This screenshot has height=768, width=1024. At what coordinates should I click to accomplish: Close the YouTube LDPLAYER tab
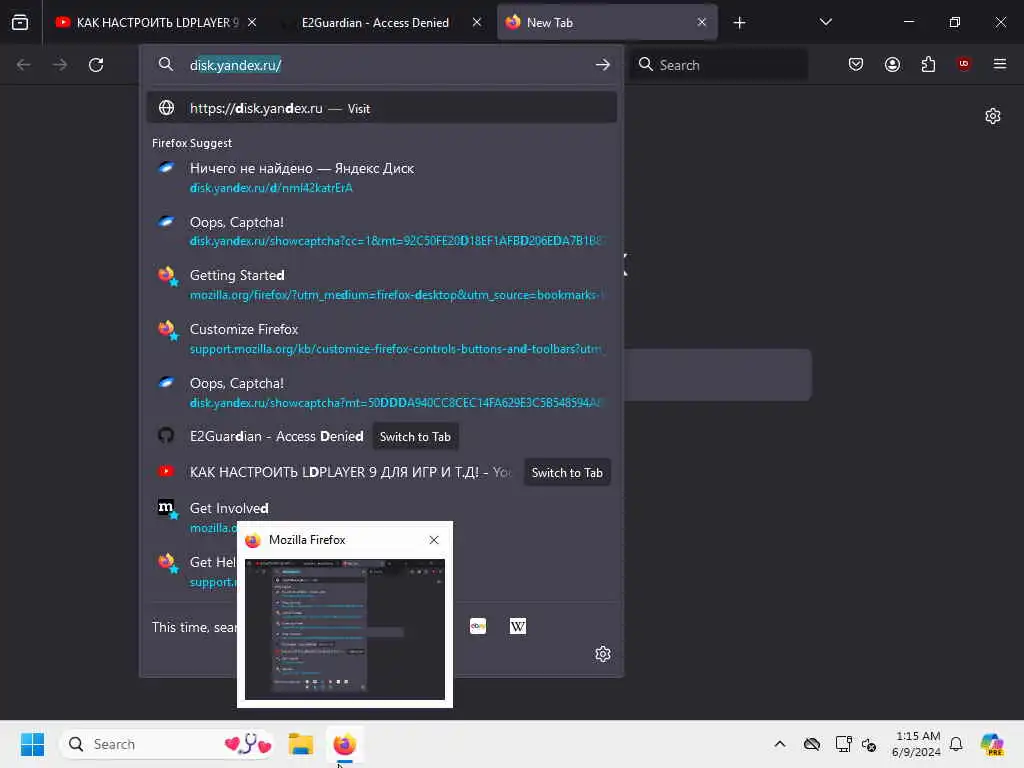pyautogui.click(x=252, y=22)
